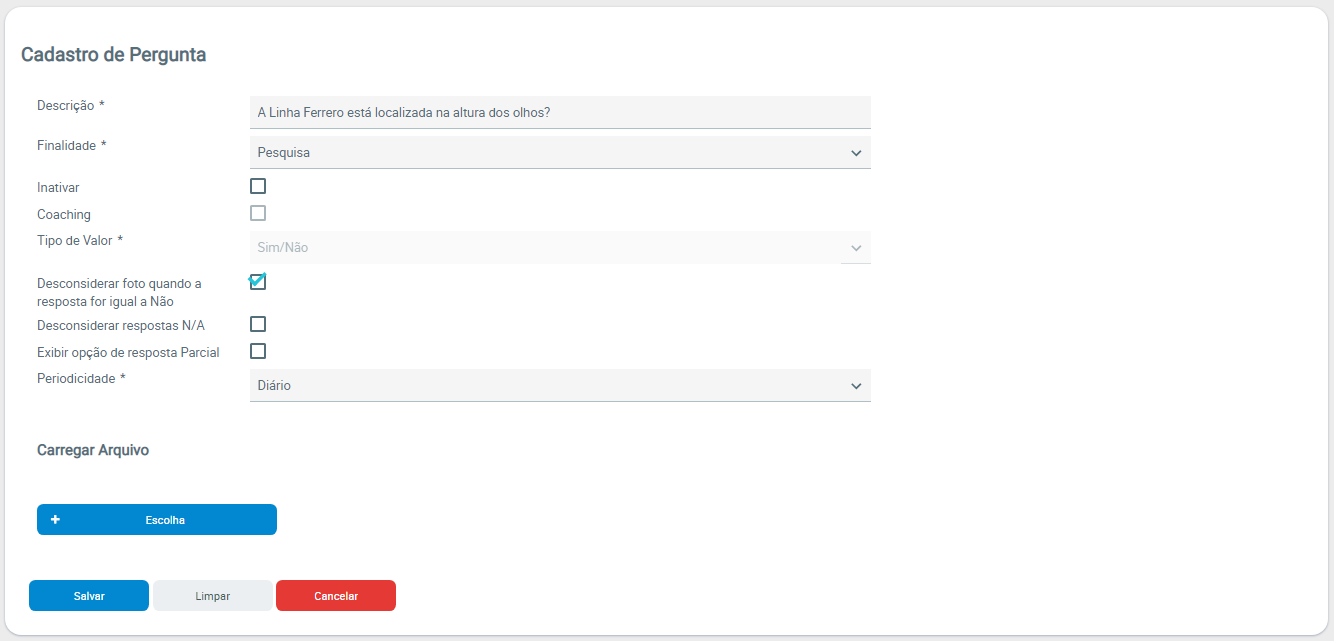Expand the Periodicidade dropdown showing Diário
The width and height of the screenshot is (1334, 641).
tap(550, 386)
